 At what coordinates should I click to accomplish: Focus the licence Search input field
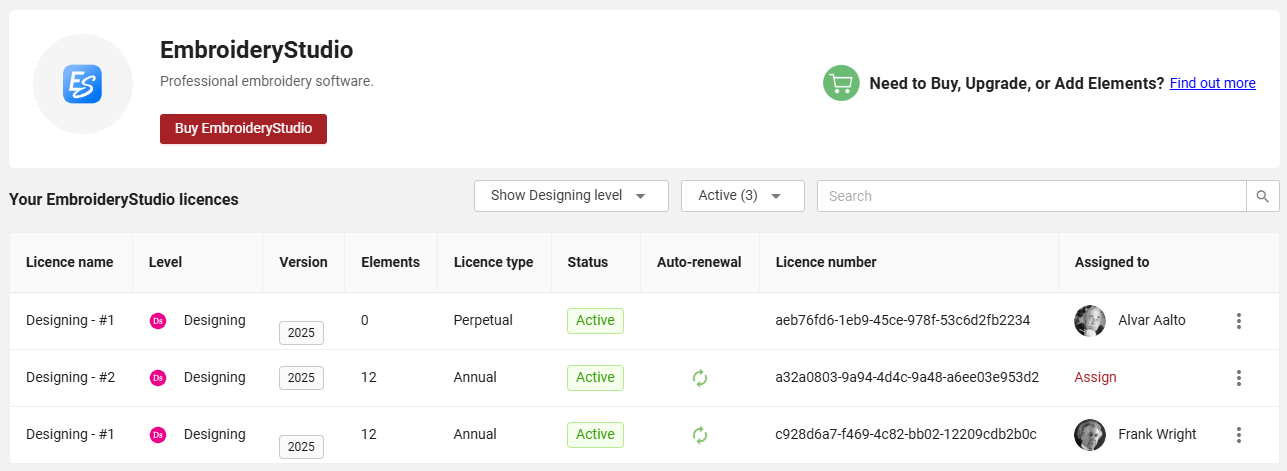click(x=1031, y=196)
